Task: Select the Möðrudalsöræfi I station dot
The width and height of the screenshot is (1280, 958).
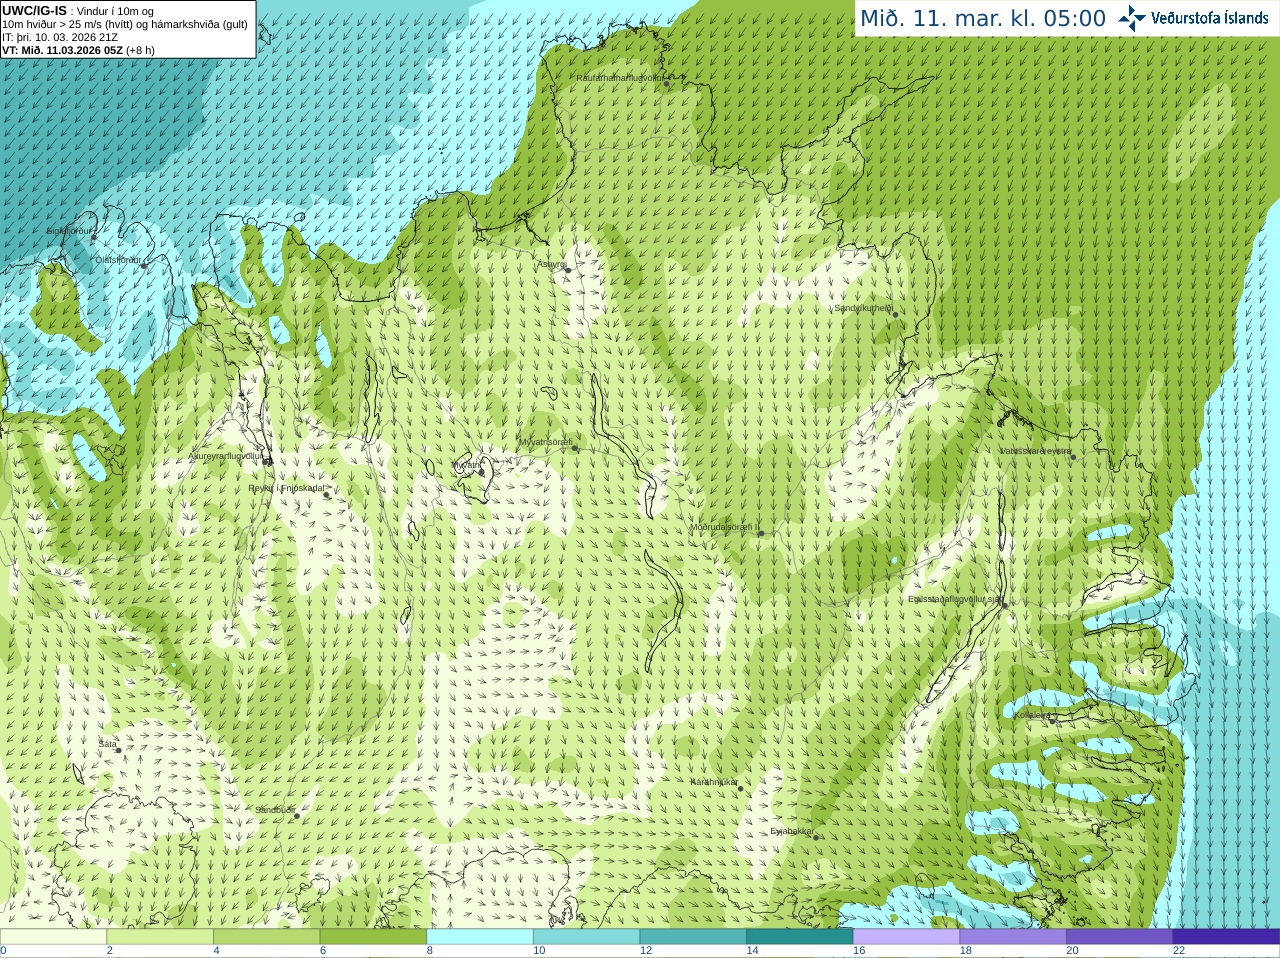Action: tap(761, 533)
